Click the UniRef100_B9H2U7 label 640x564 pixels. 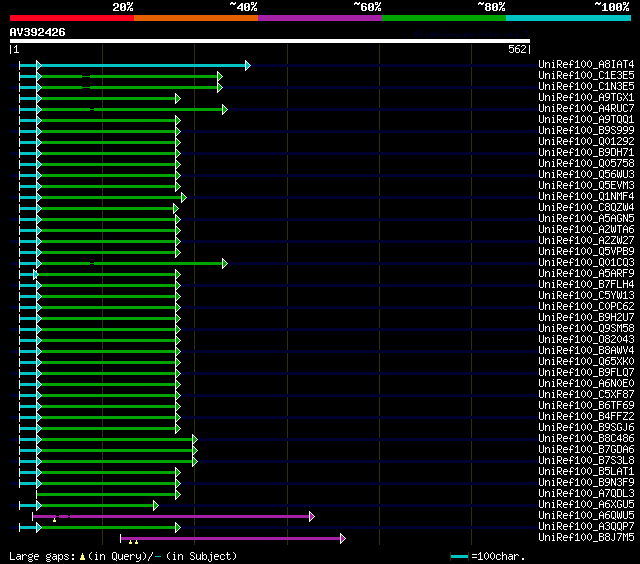click(586, 318)
